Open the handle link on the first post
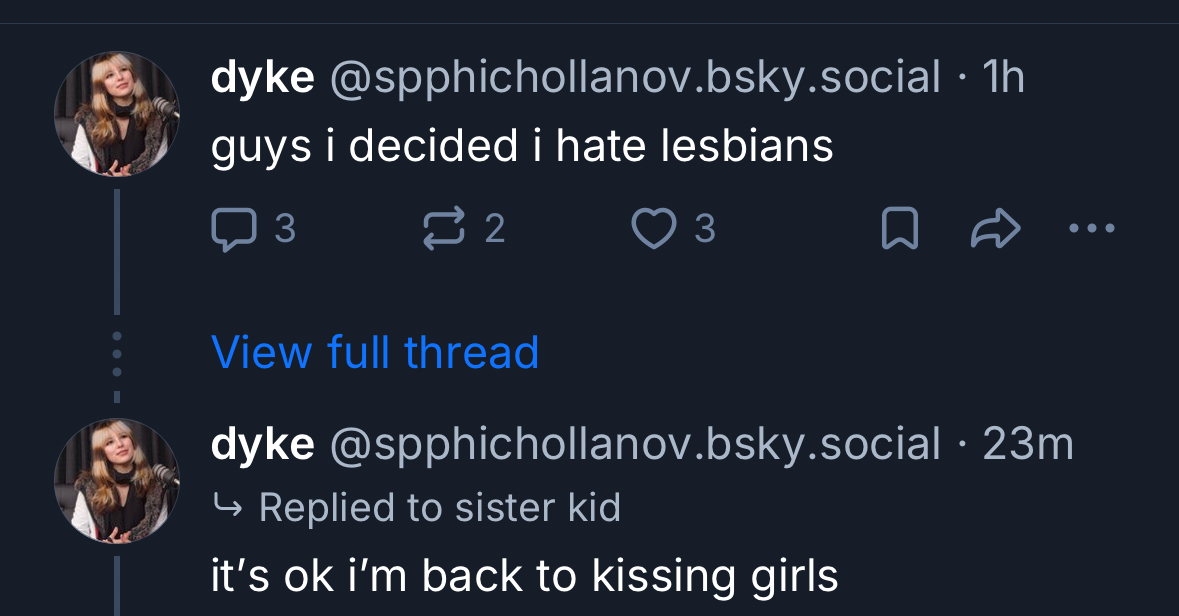Screen dimensions: 1179x616 click(634, 78)
